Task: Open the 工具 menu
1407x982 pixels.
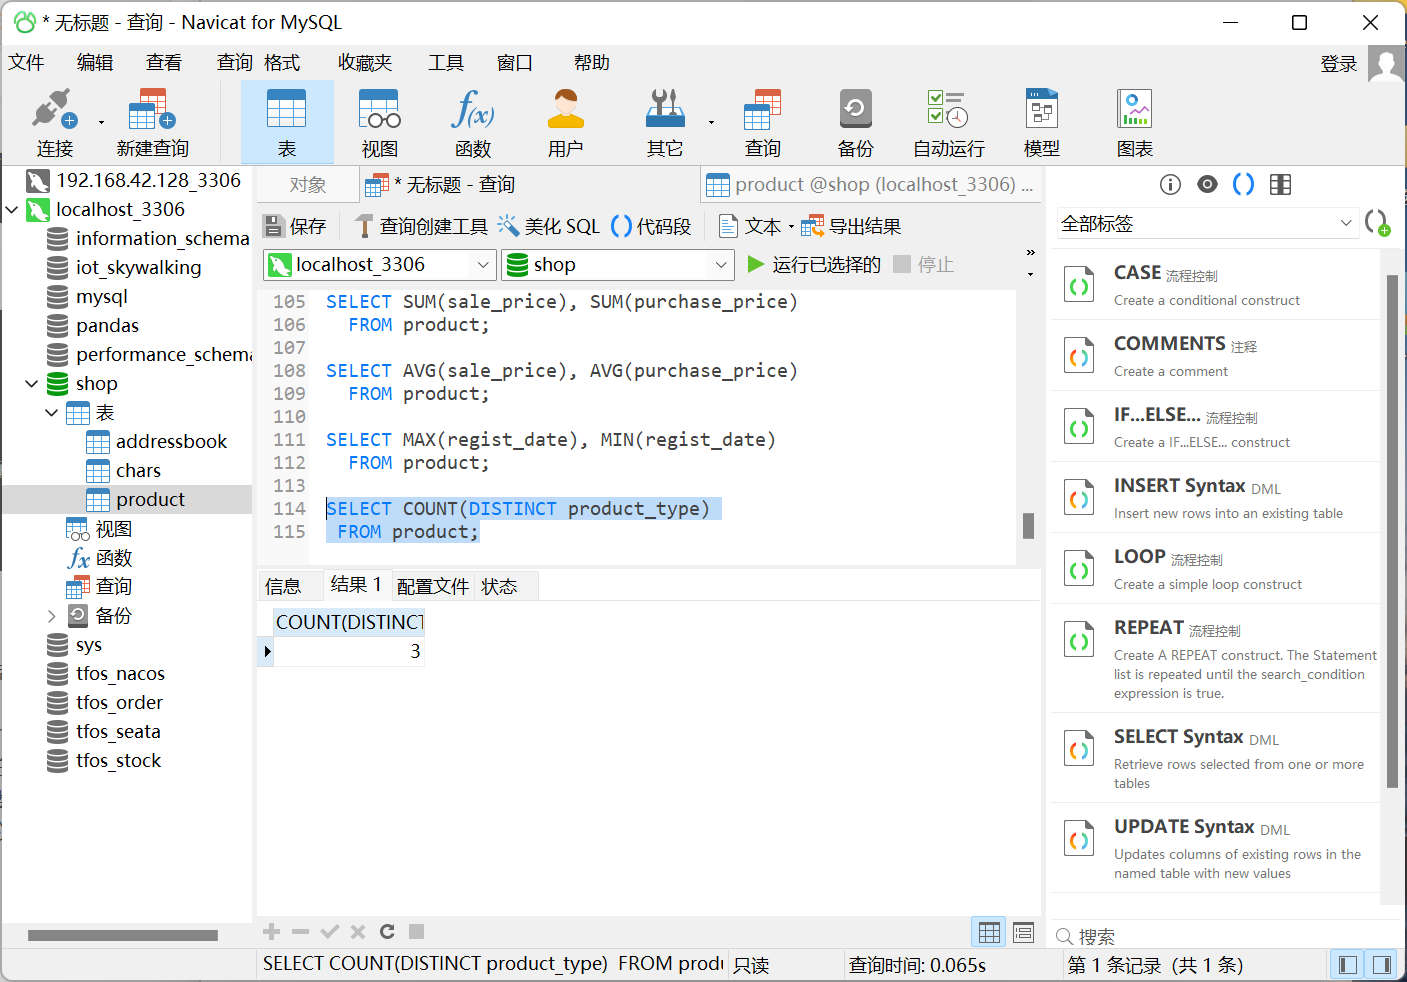Action: point(446,63)
